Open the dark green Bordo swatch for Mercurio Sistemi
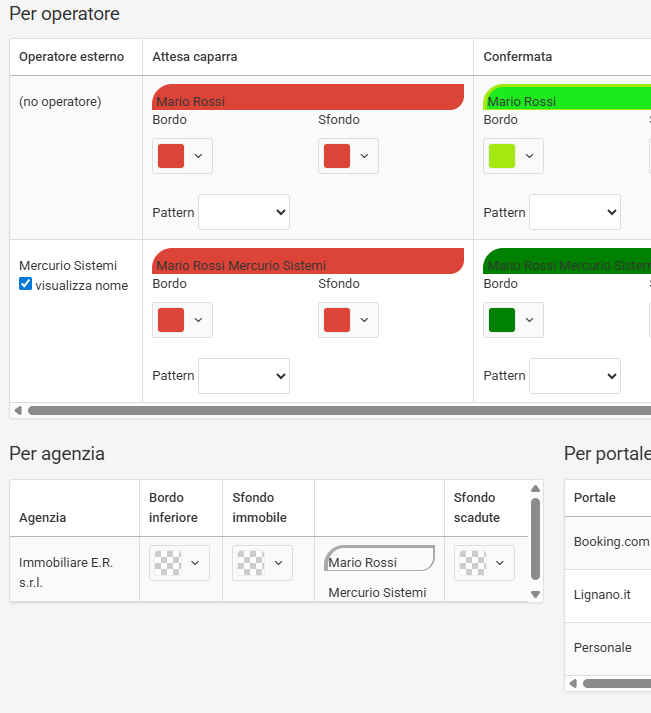651x713 pixels. pos(513,320)
